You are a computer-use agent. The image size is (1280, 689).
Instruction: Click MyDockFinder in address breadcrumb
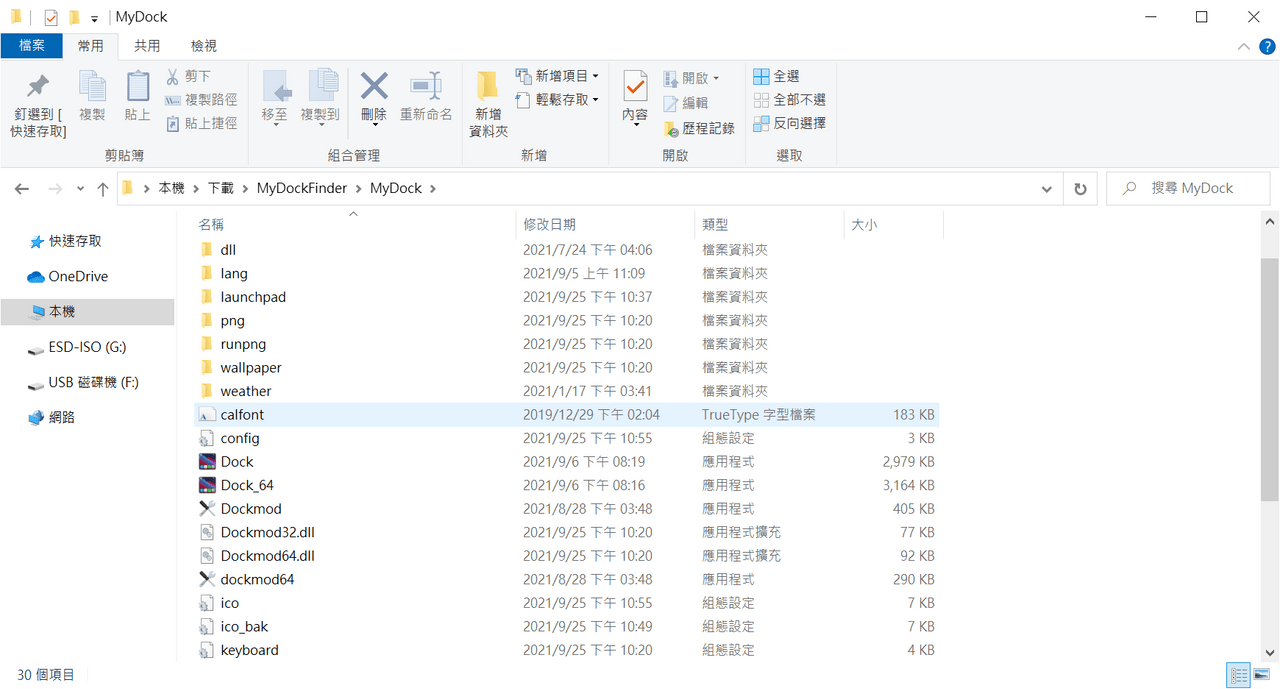tap(302, 188)
